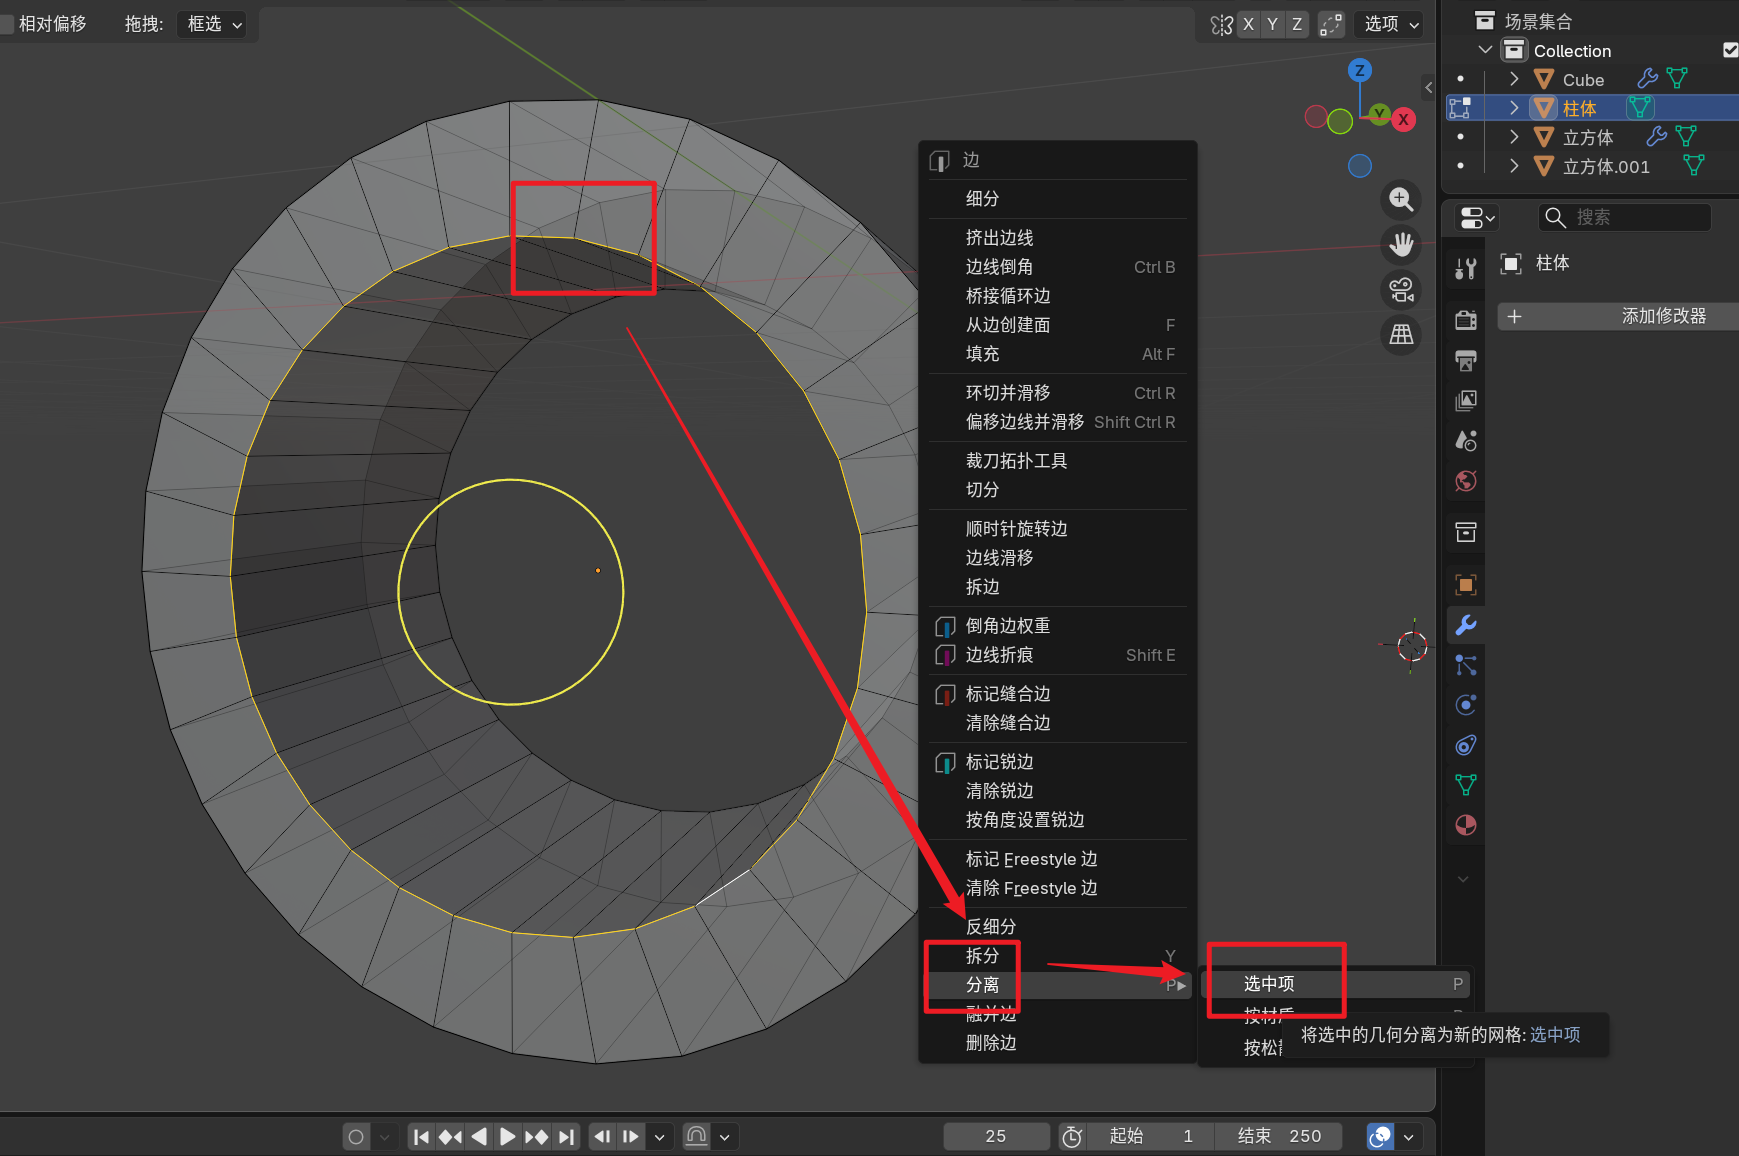Choose 选中项 to separate selected geometry
Screen dimensions: 1739x1156
pos(1268,983)
